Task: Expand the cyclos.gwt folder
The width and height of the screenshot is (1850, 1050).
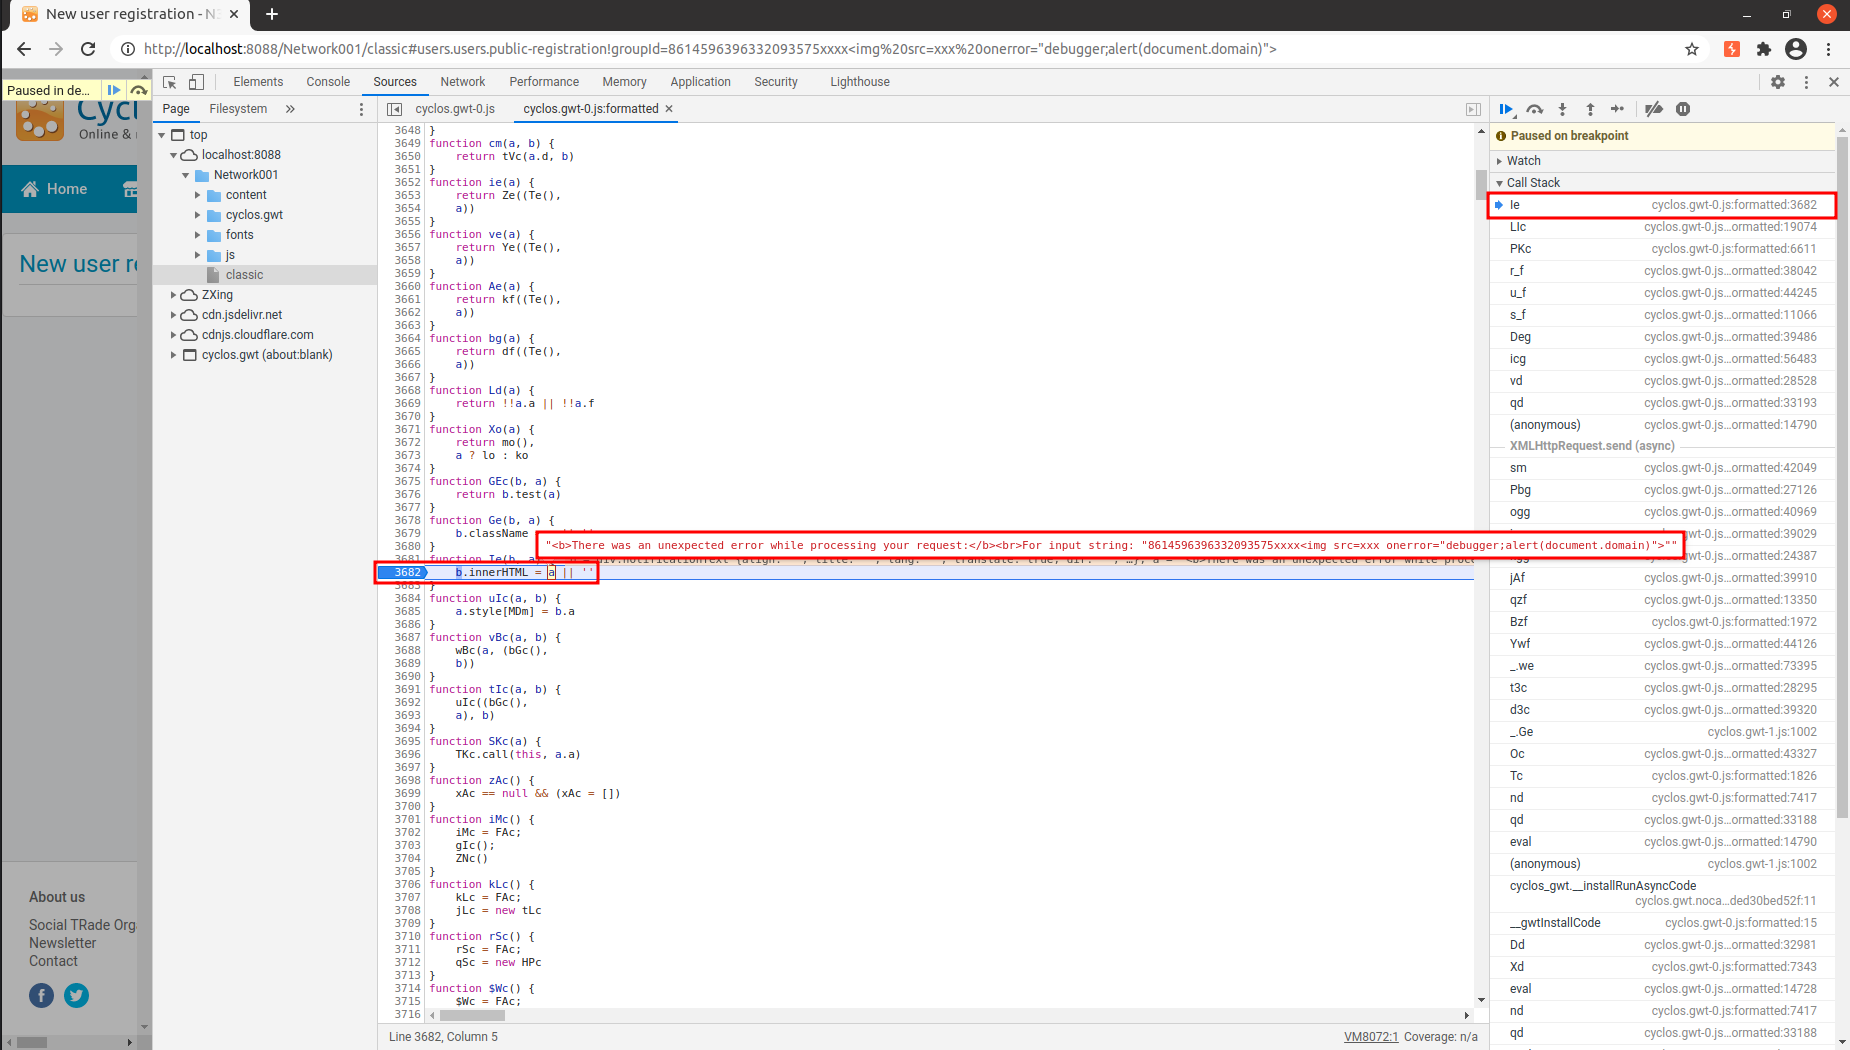Action: pyautogui.click(x=198, y=215)
